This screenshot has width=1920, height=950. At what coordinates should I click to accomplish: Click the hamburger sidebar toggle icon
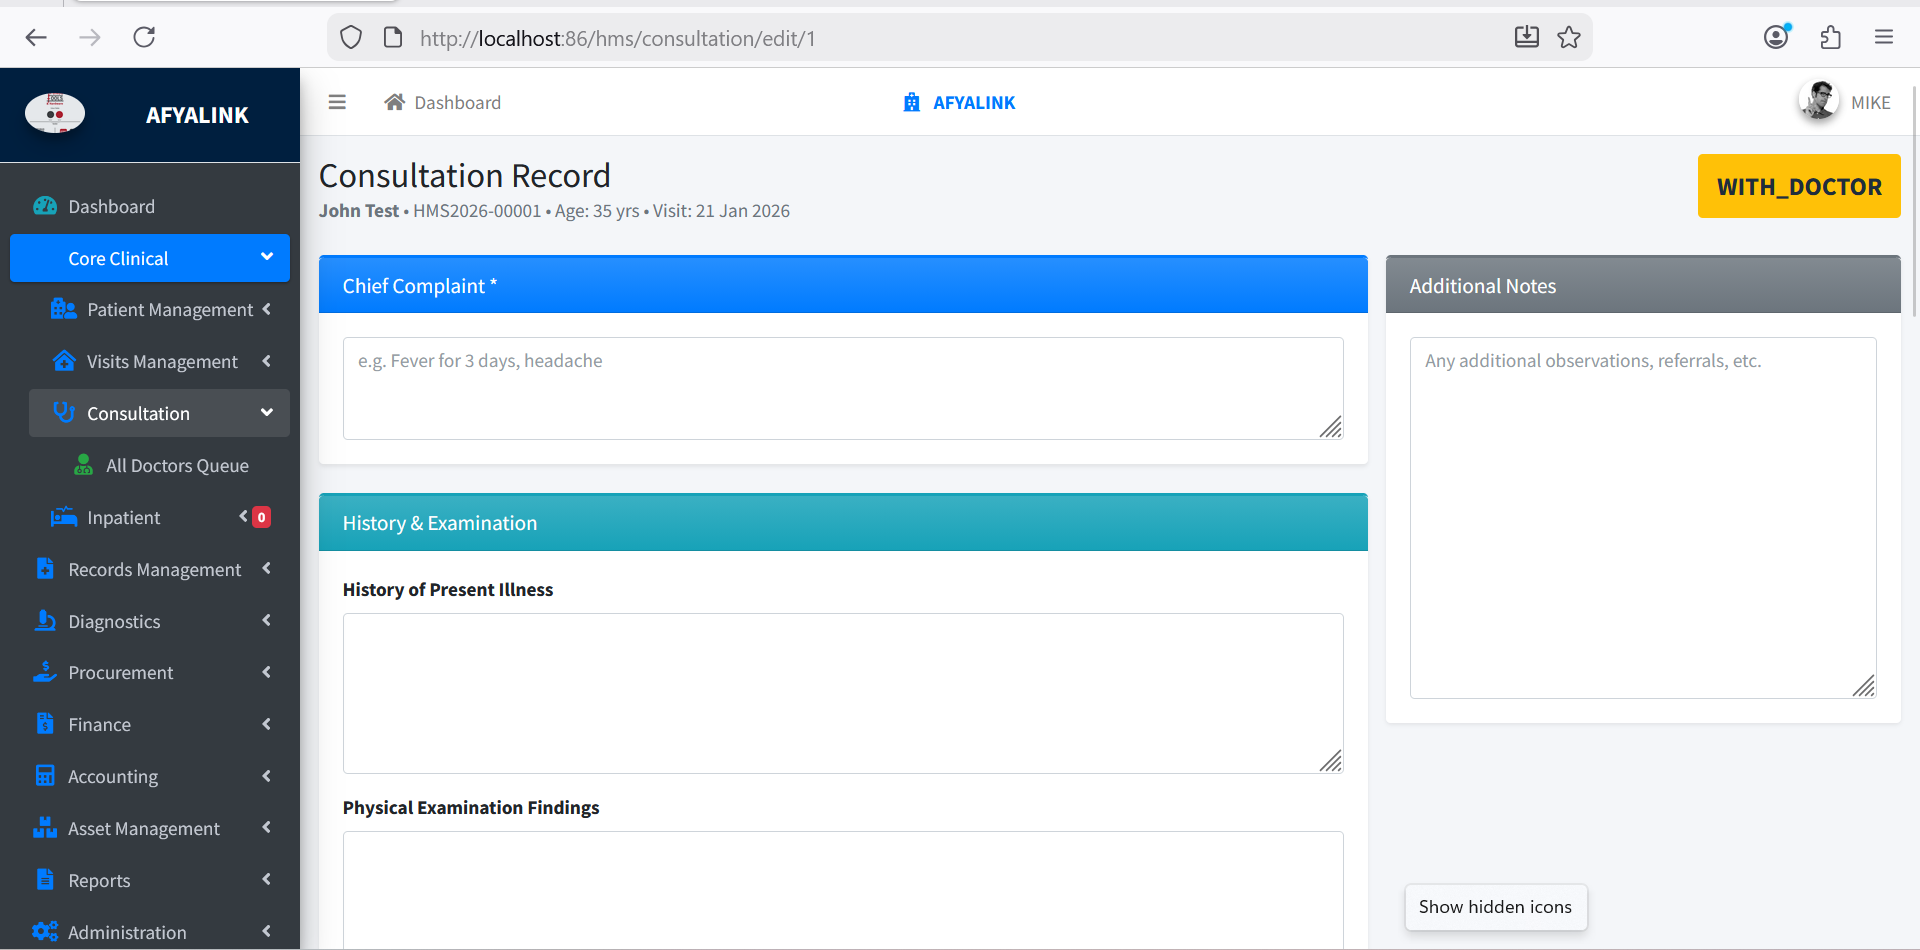click(x=337, y=102)
